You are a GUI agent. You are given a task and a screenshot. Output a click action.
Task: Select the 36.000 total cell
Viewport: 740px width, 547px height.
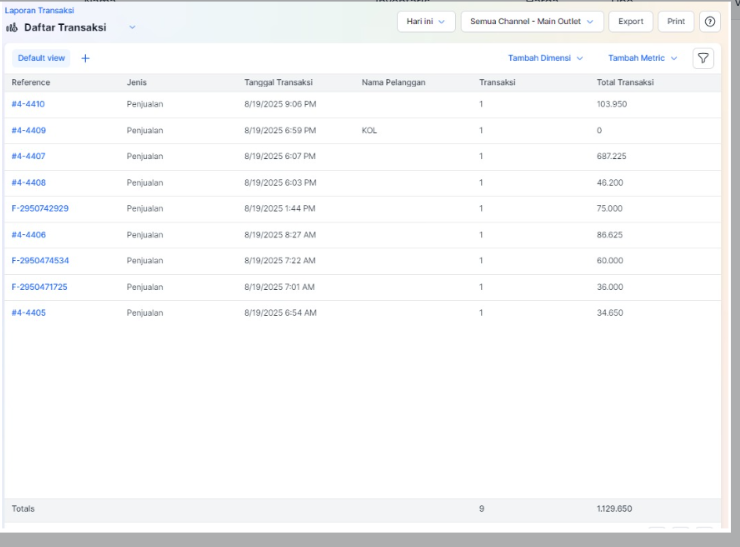610,287
